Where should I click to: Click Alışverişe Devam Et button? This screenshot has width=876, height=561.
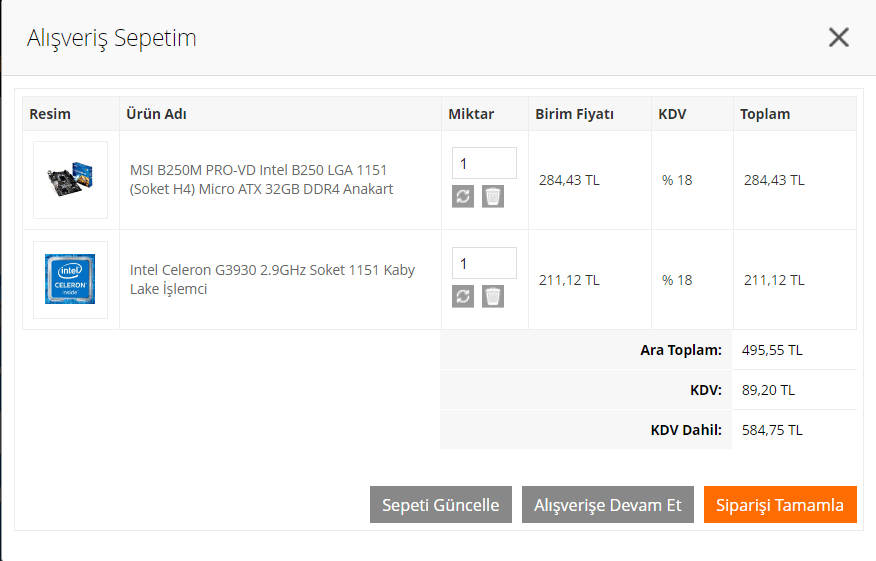tap(608, 505)
